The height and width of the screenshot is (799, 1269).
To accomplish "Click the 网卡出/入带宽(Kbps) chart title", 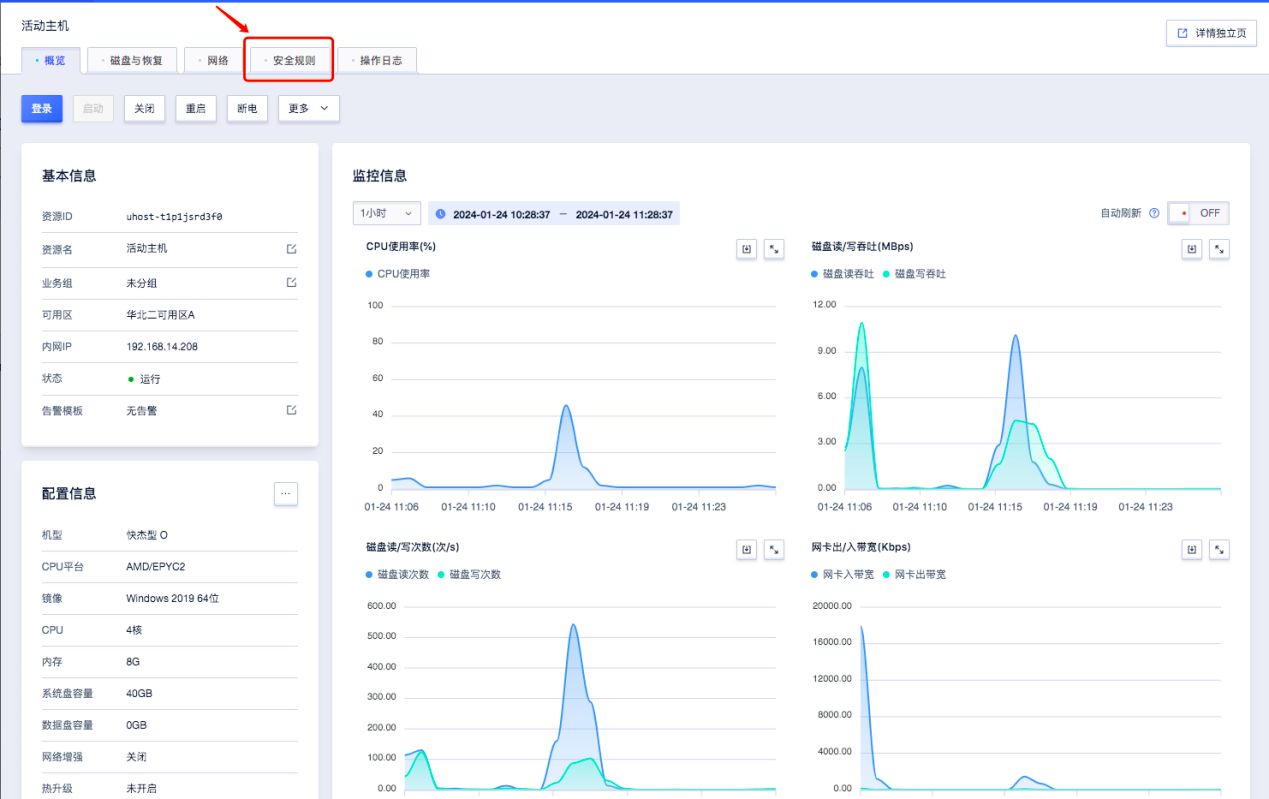I will click(x=861, y=547).
